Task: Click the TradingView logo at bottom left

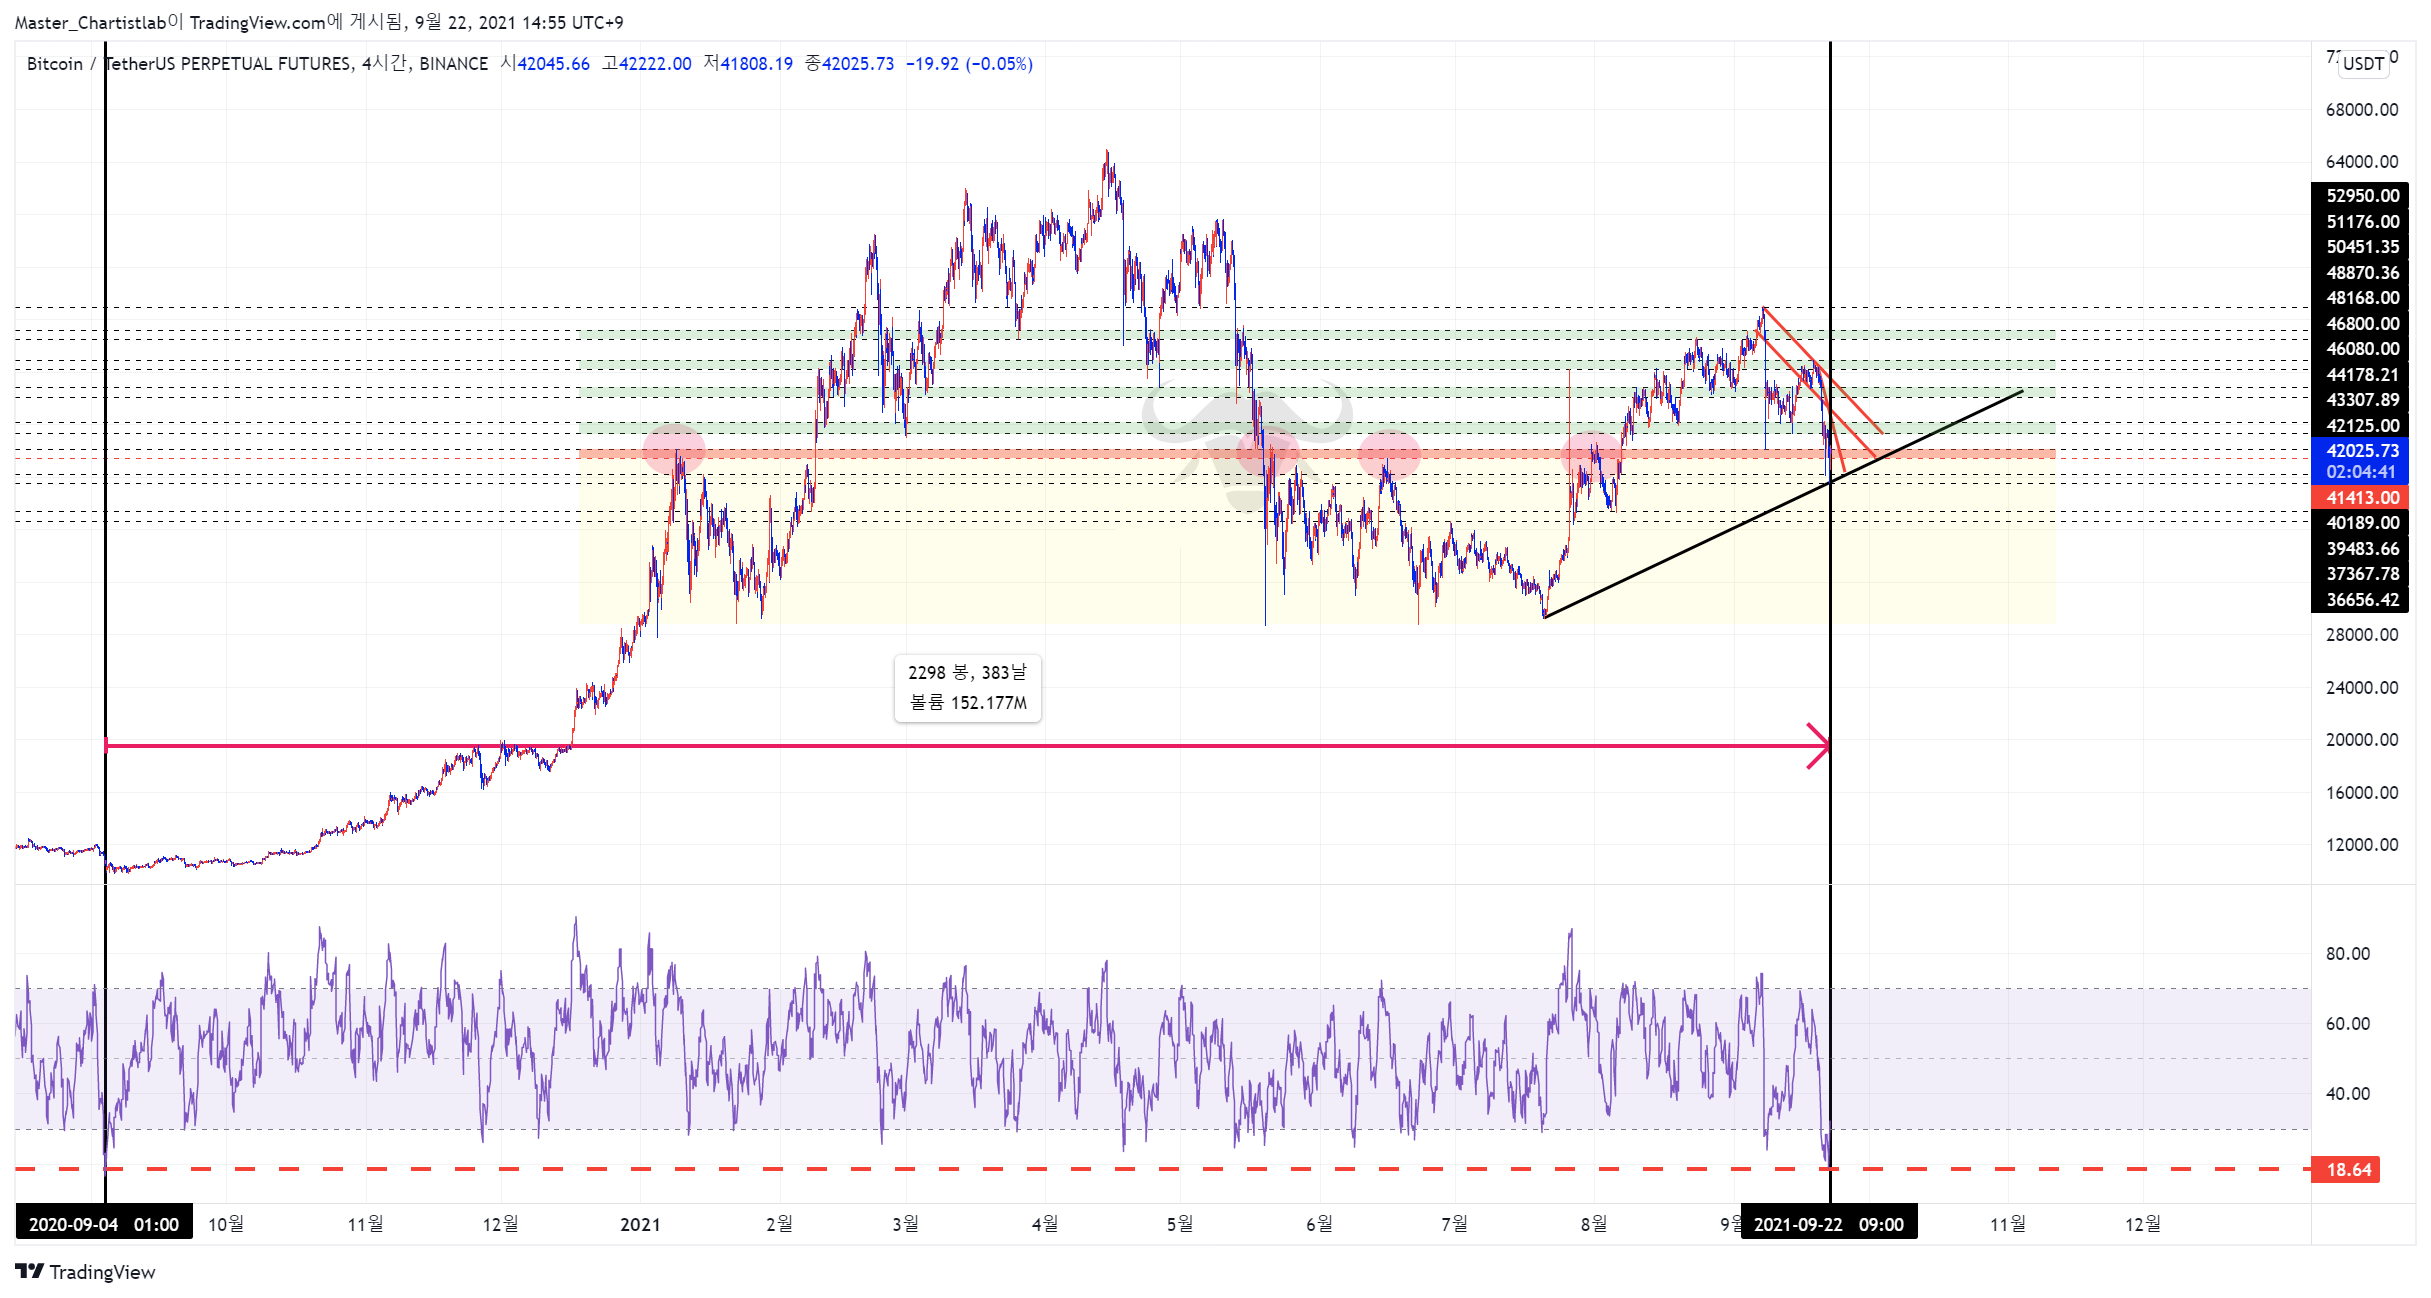Action: pyautogui.click(x=86, y=1271)
